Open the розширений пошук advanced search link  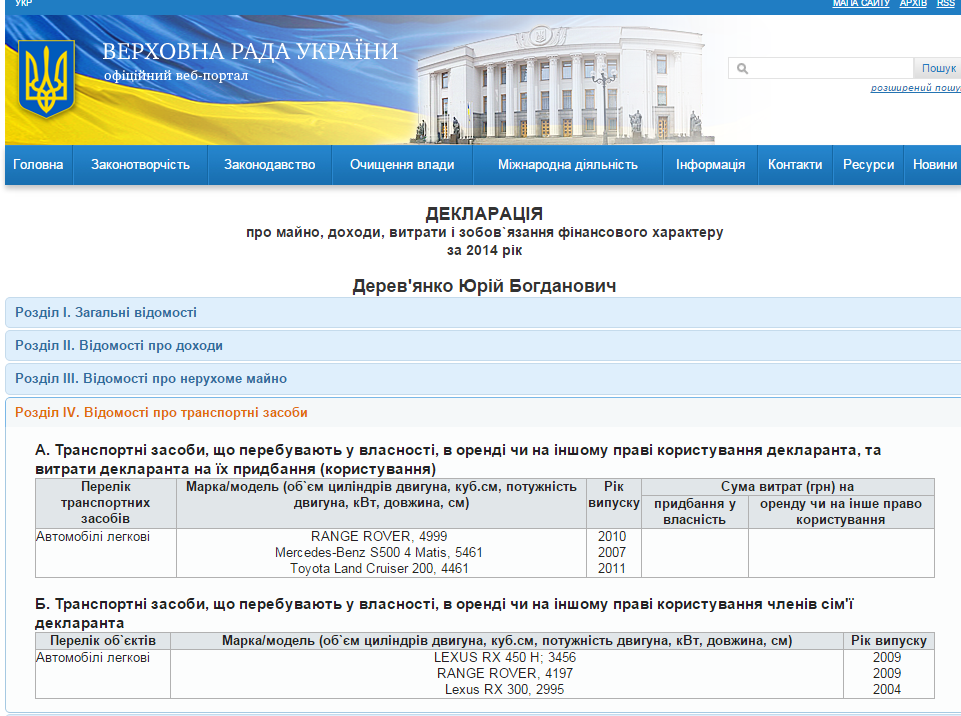tap(914, 88)
